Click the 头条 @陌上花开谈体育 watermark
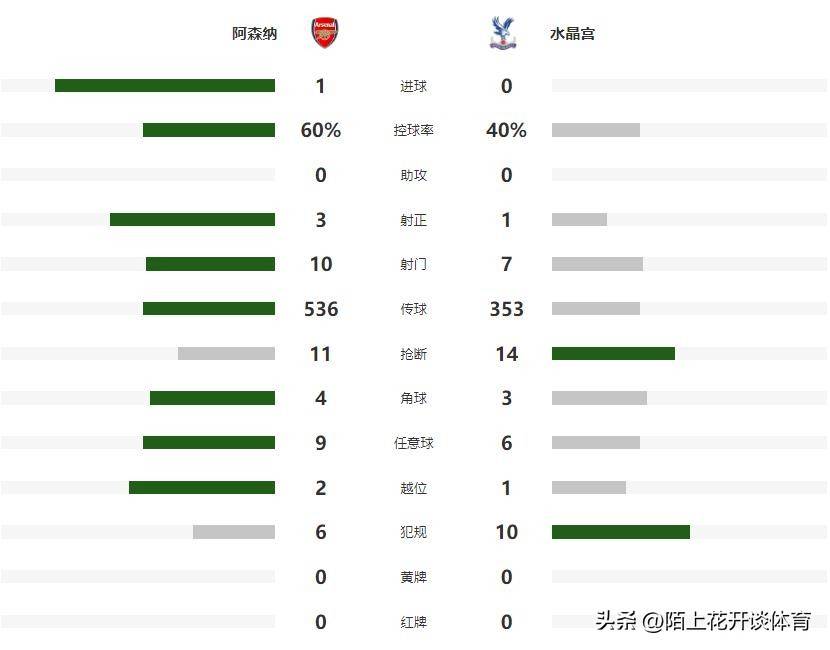The image size is (830, 650). click(703, 621)
